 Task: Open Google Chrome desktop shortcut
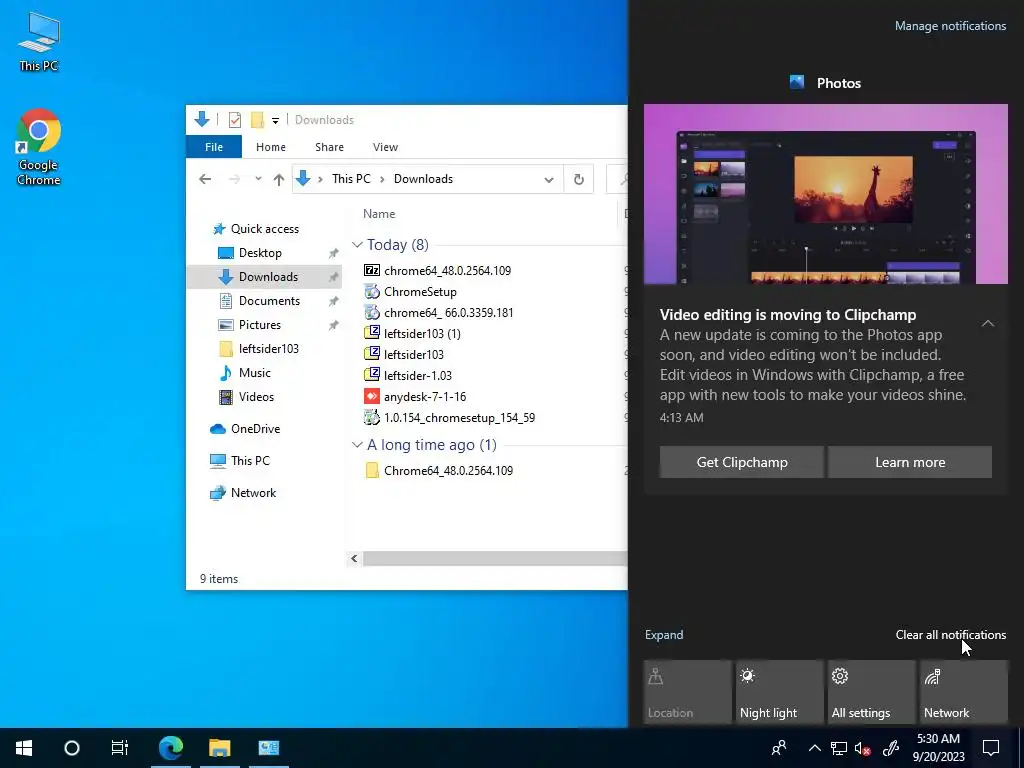click(x=39, y=147)
